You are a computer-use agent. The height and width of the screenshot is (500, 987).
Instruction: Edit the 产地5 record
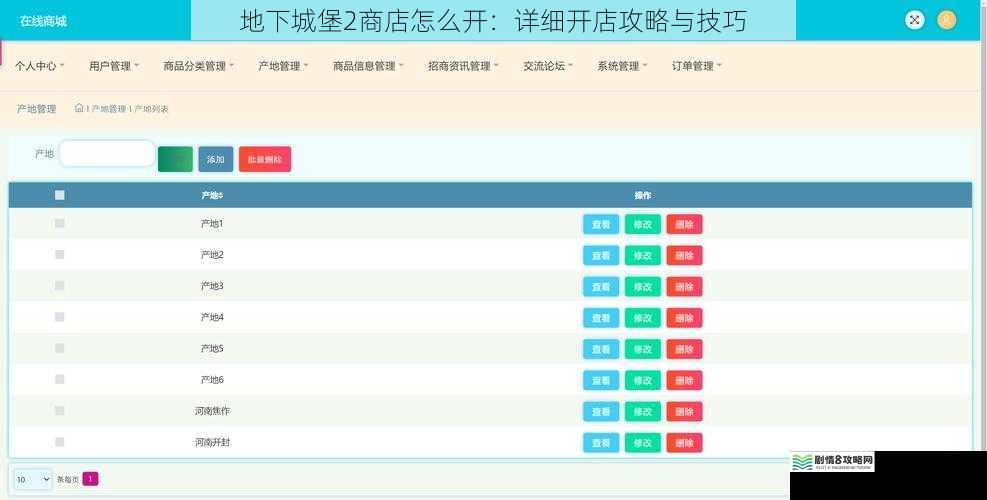click(643, 349)
